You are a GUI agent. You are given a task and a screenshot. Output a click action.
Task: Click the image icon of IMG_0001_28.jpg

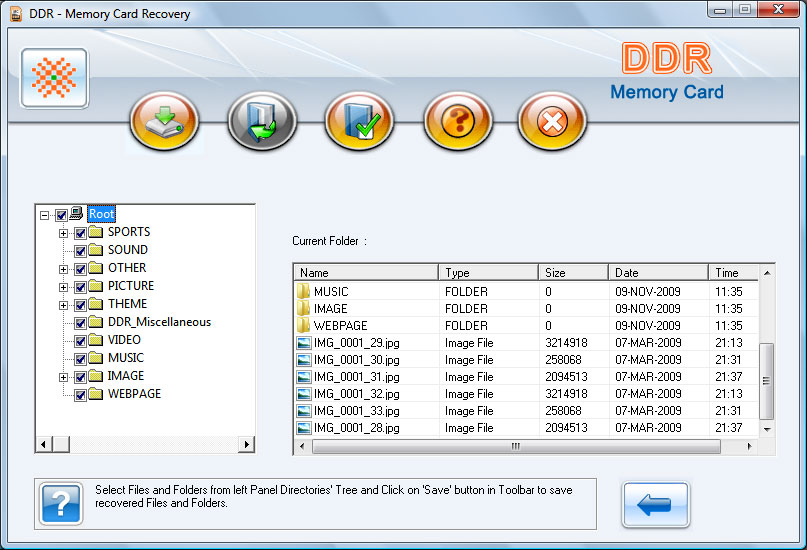click(304, 428)
